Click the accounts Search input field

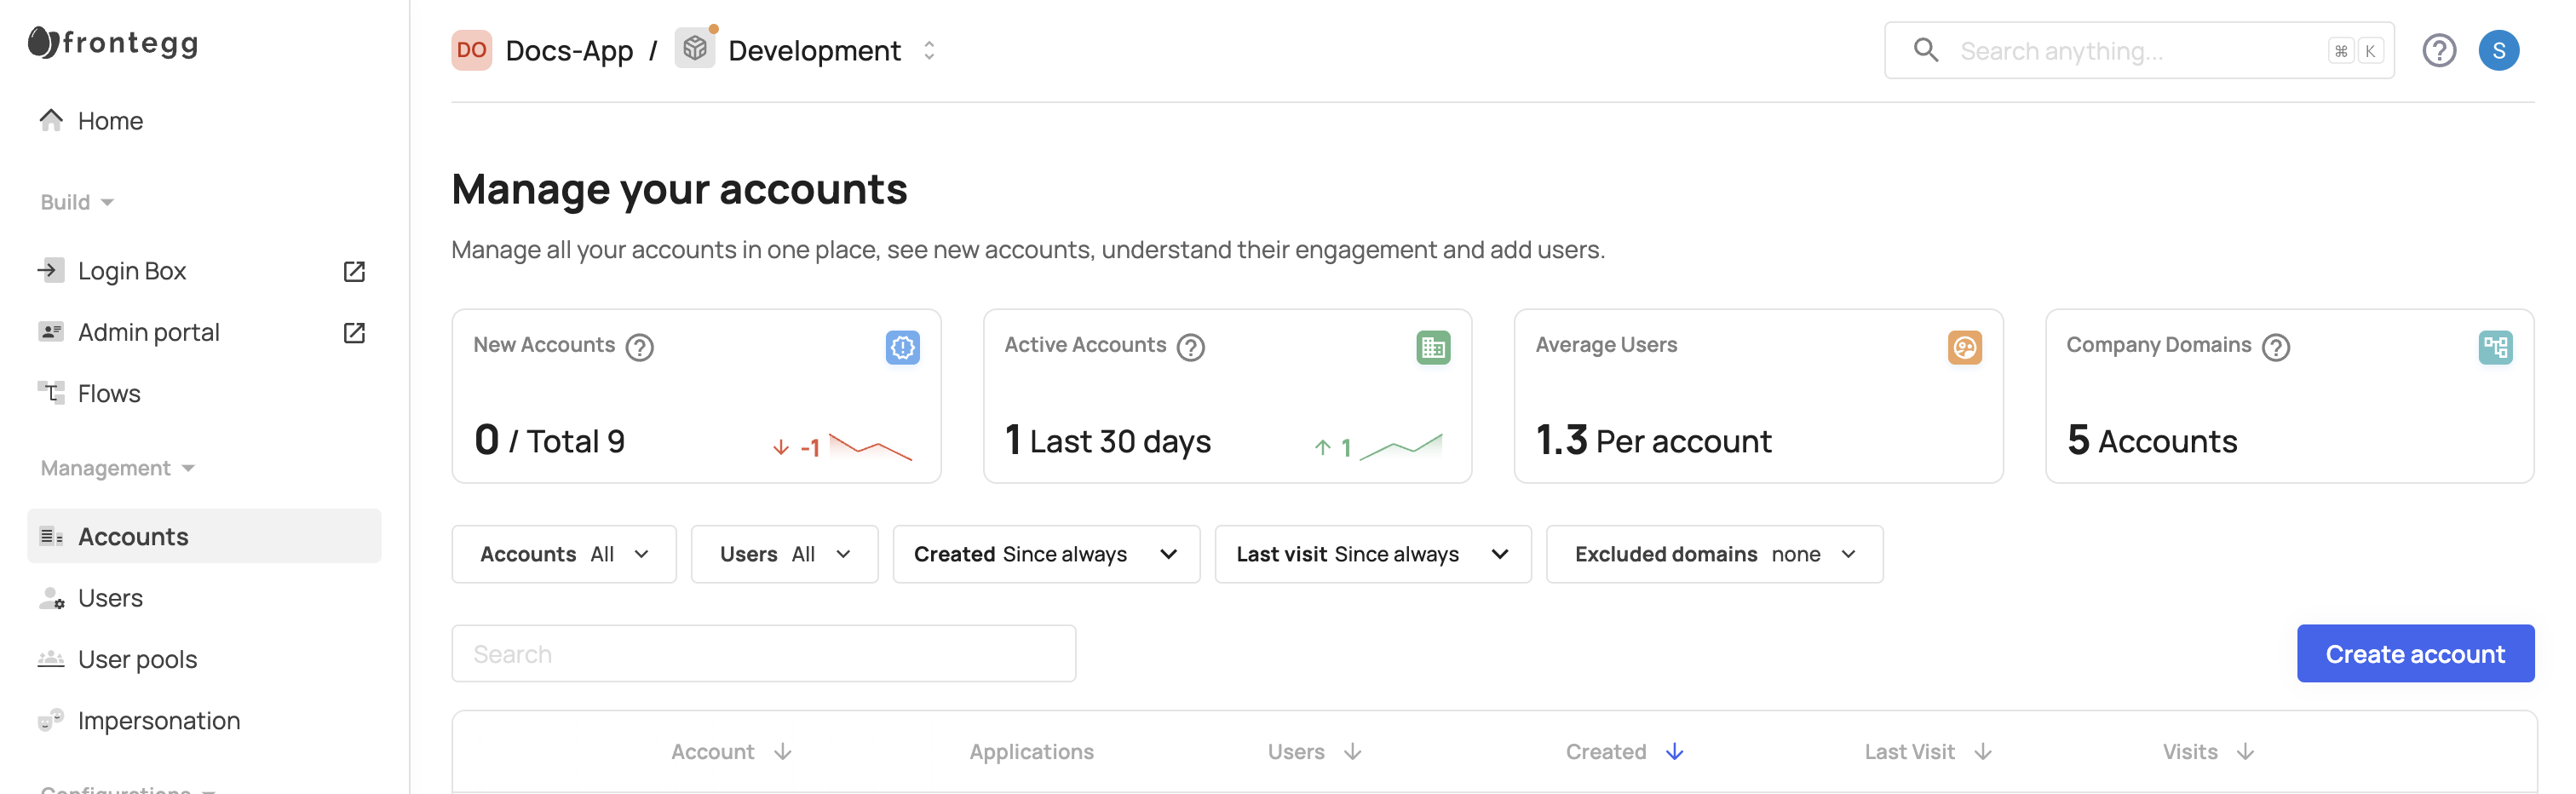pos(763,654)
